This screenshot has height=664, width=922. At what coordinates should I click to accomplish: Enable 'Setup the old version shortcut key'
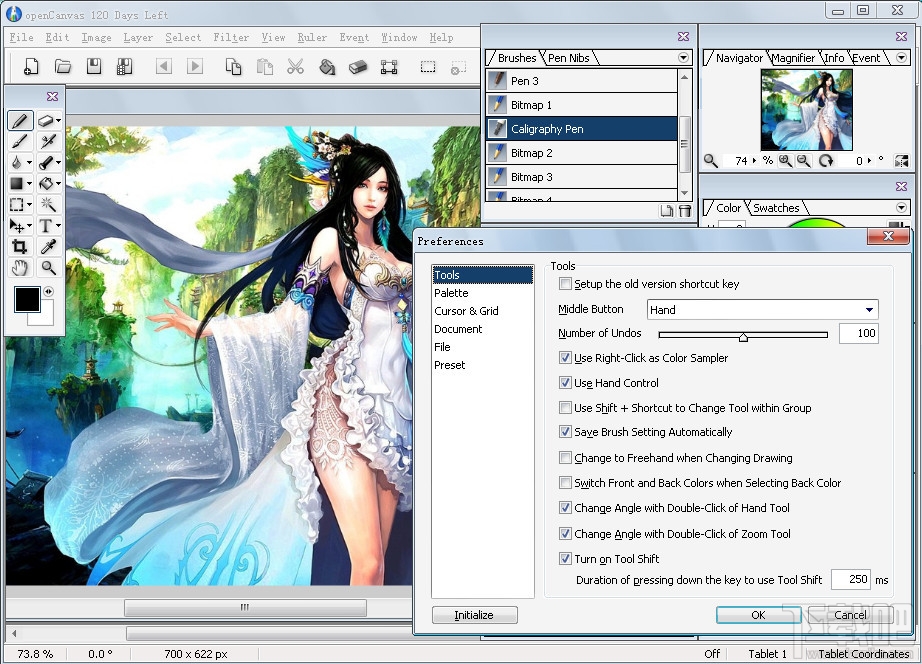[x=566, y=284]
